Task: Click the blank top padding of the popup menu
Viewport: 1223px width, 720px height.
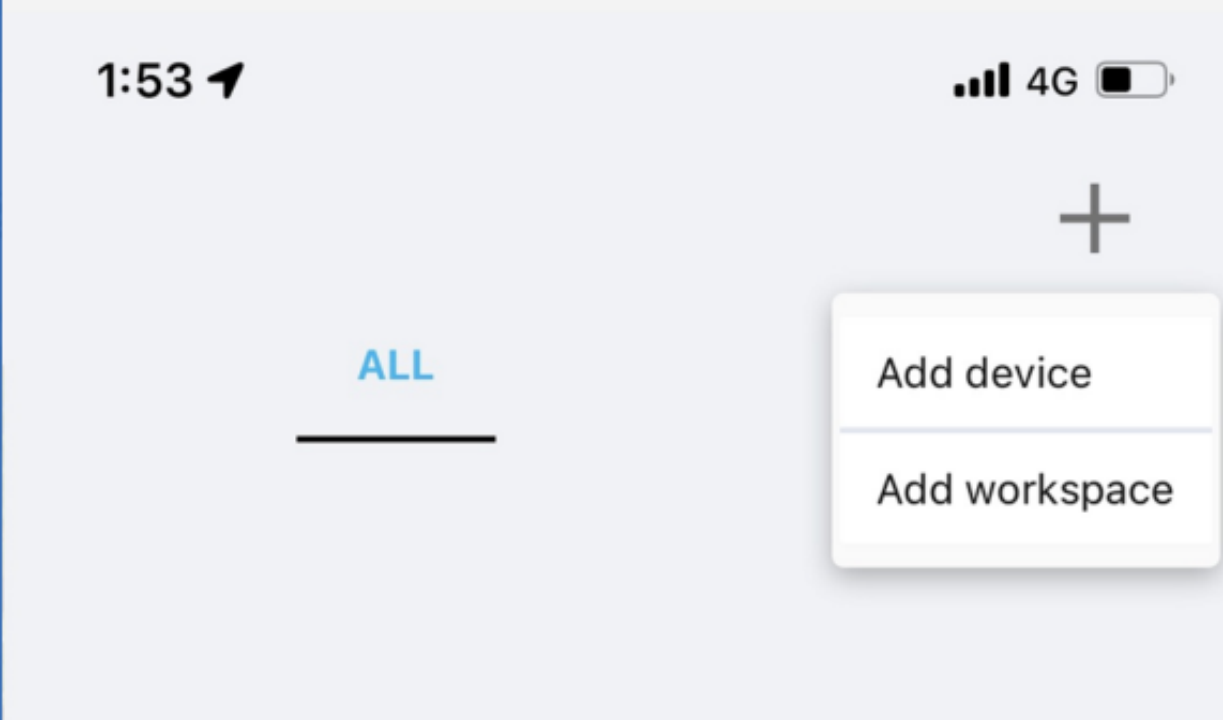Action: click(x=1026, y=307)
